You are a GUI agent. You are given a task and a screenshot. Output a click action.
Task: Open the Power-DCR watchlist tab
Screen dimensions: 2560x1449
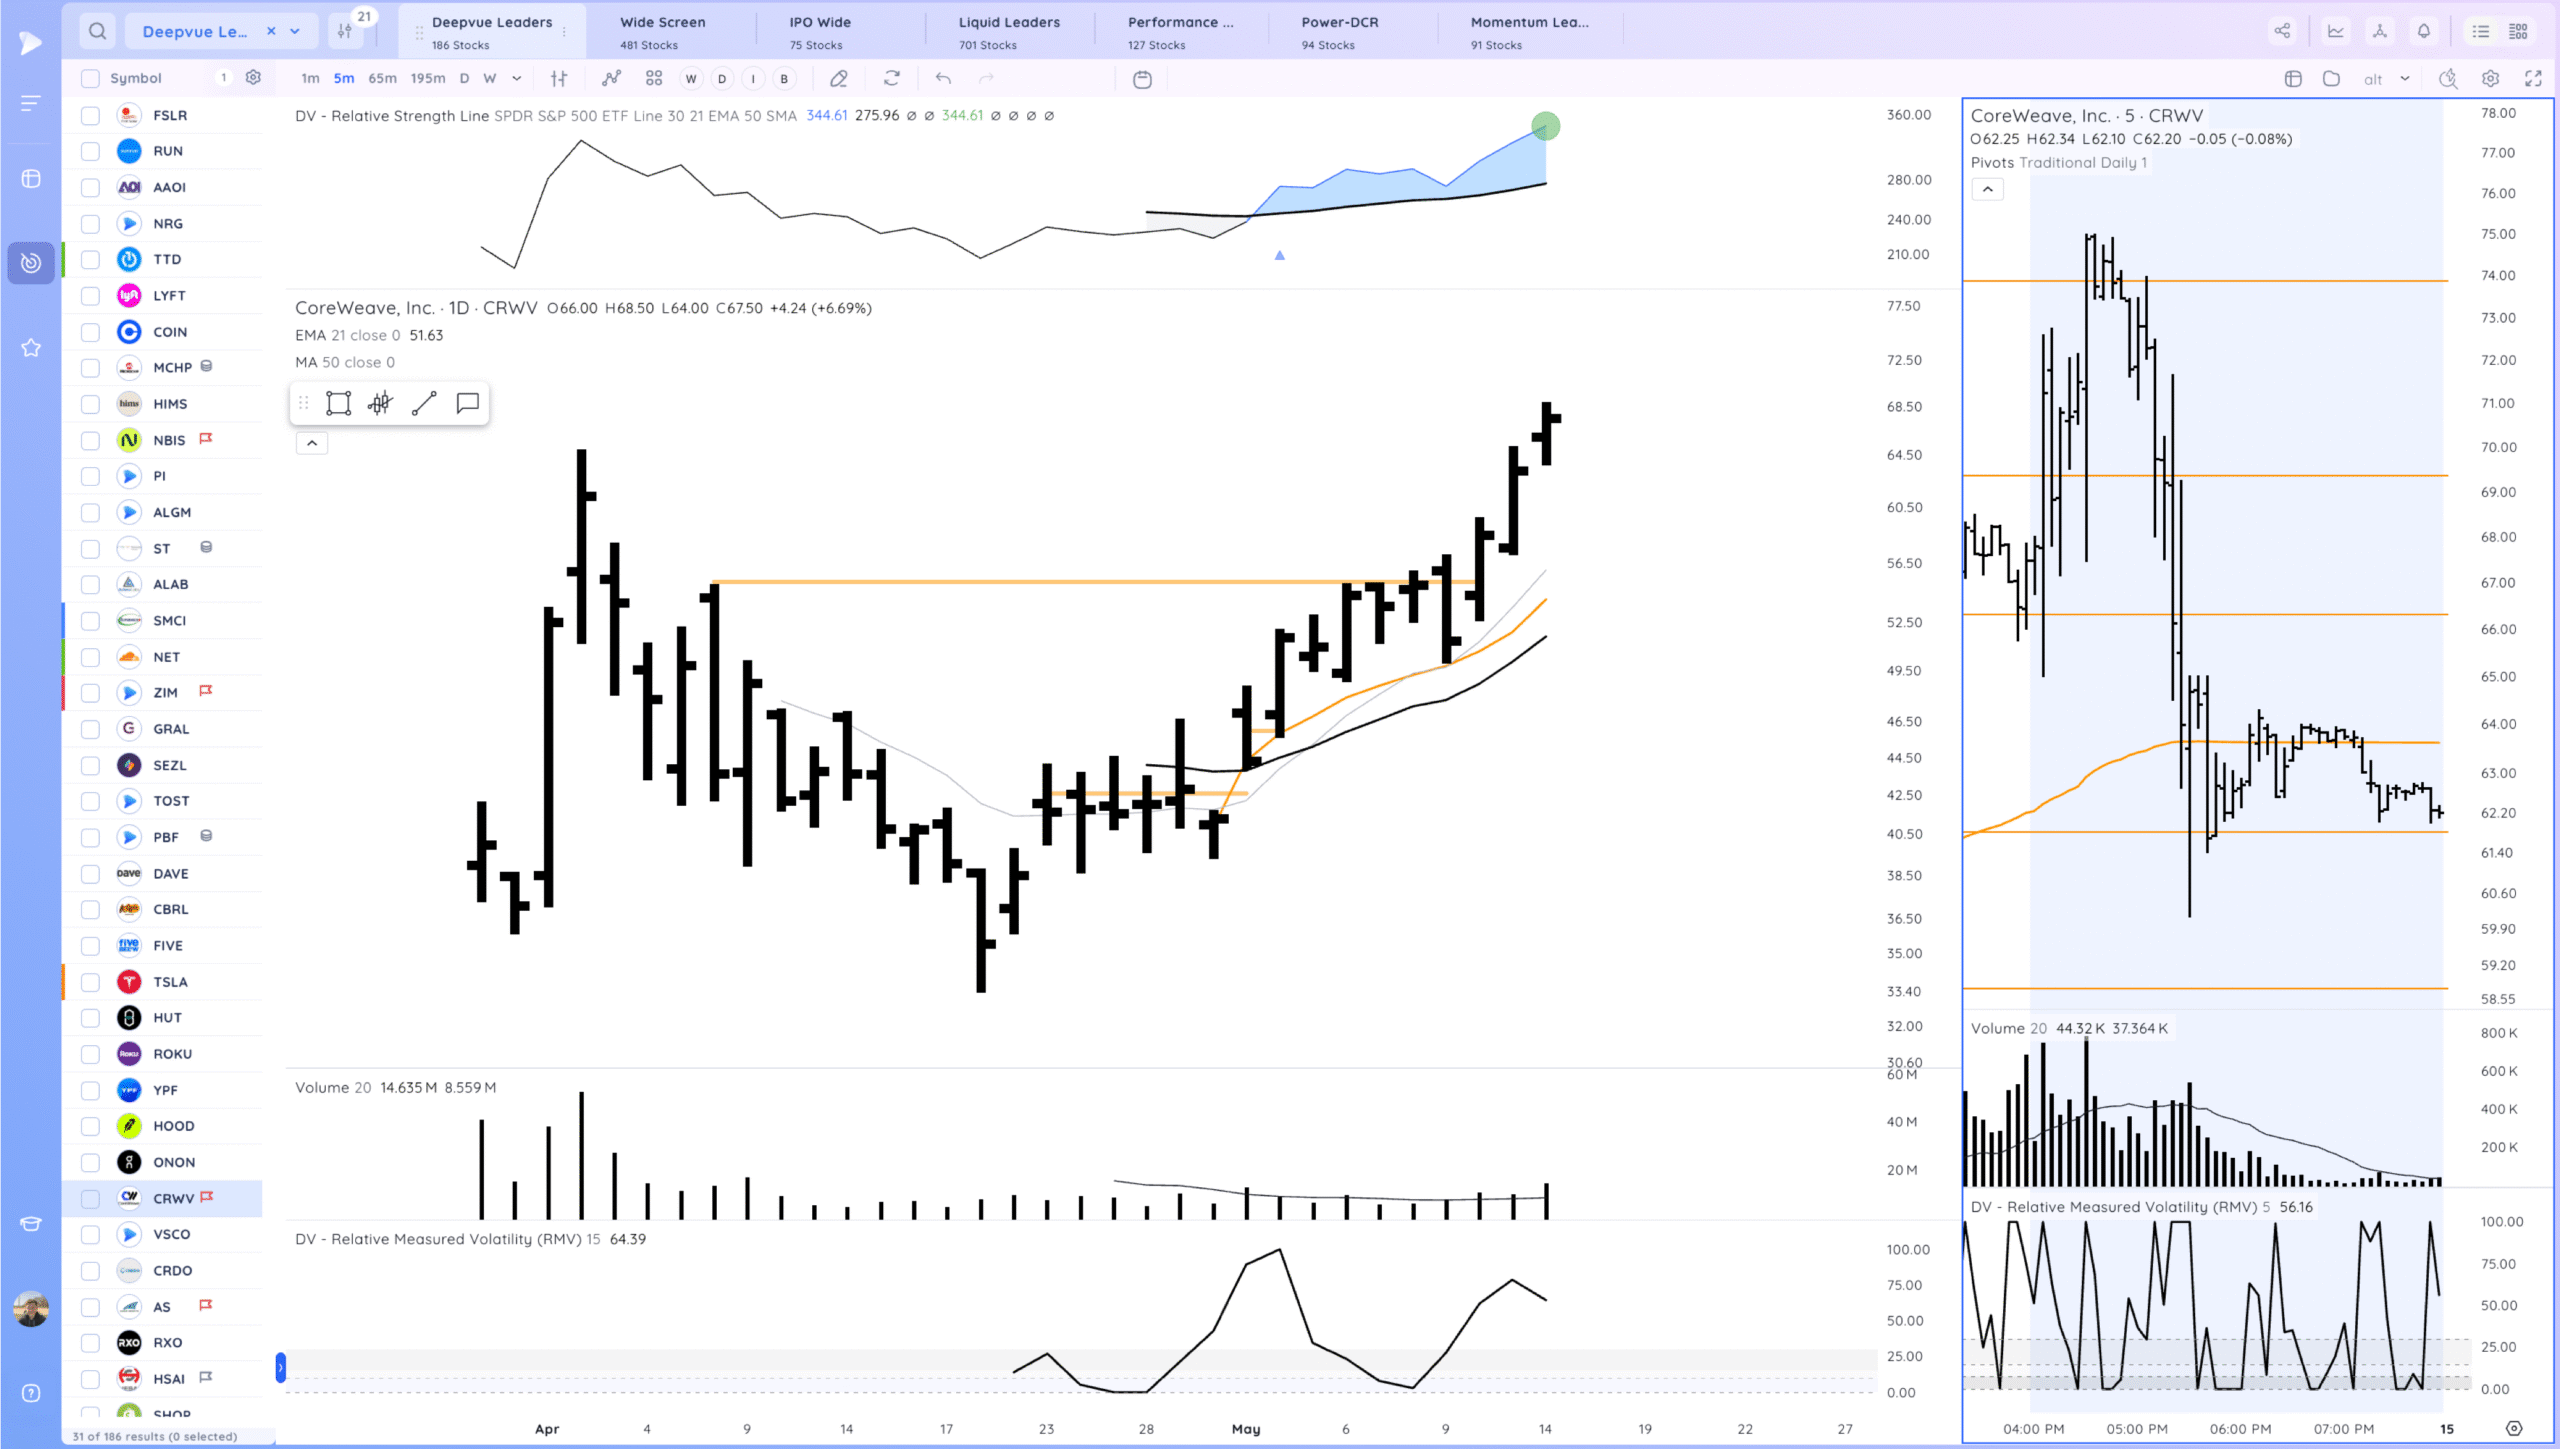coord(1339,31)
